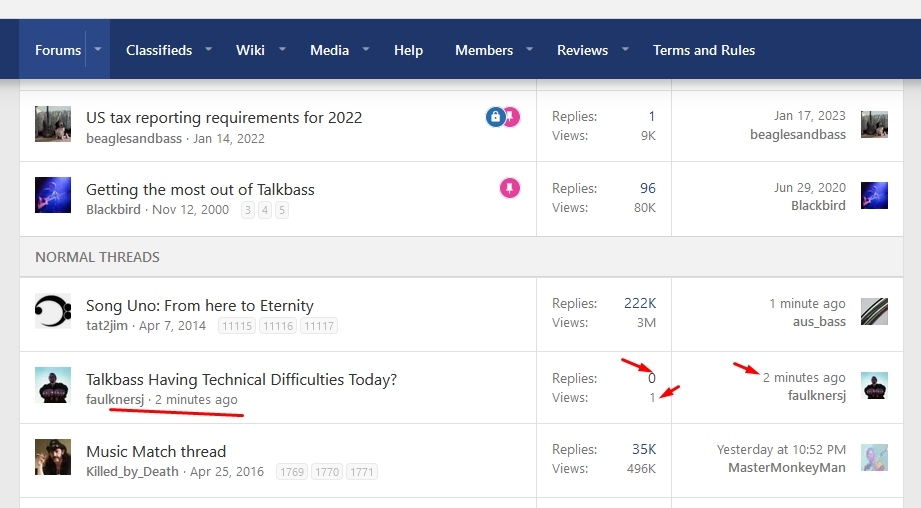Click beaglesandbass avatar beside US tax thread title
Viewport: 921px width, 508px height.
[53, 124]
